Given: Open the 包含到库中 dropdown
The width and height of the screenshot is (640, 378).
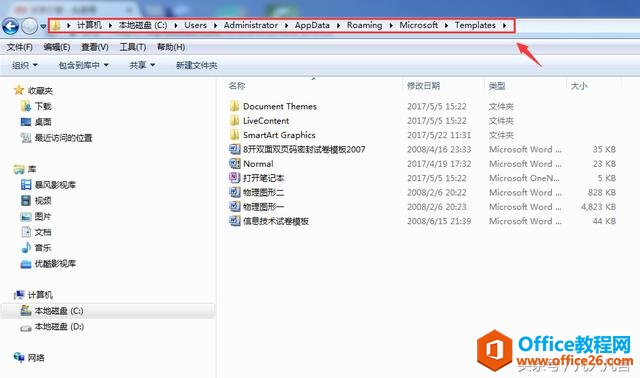Looking at the screenshot, I should pos(84,65).
